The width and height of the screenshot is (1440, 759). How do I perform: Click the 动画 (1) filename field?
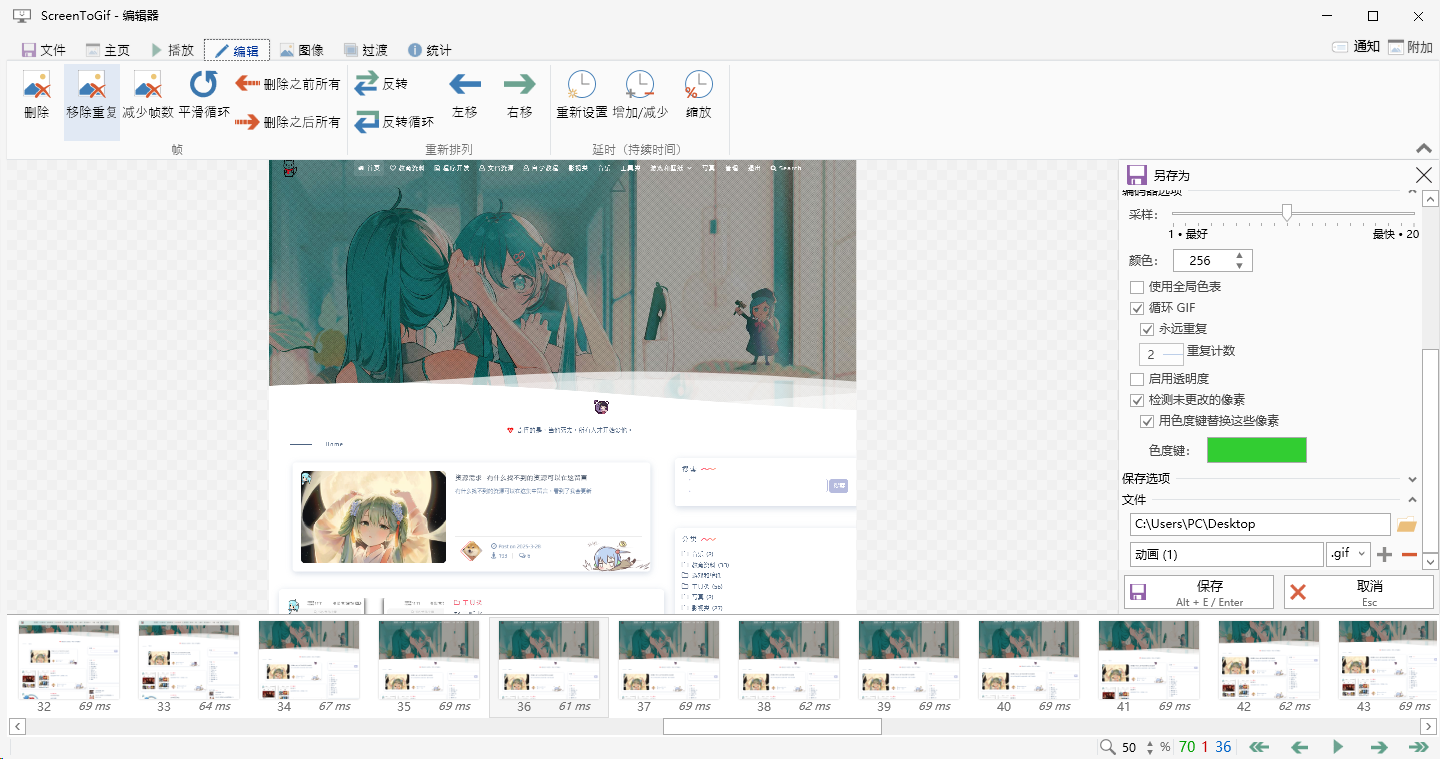(x=1227, y=554)
